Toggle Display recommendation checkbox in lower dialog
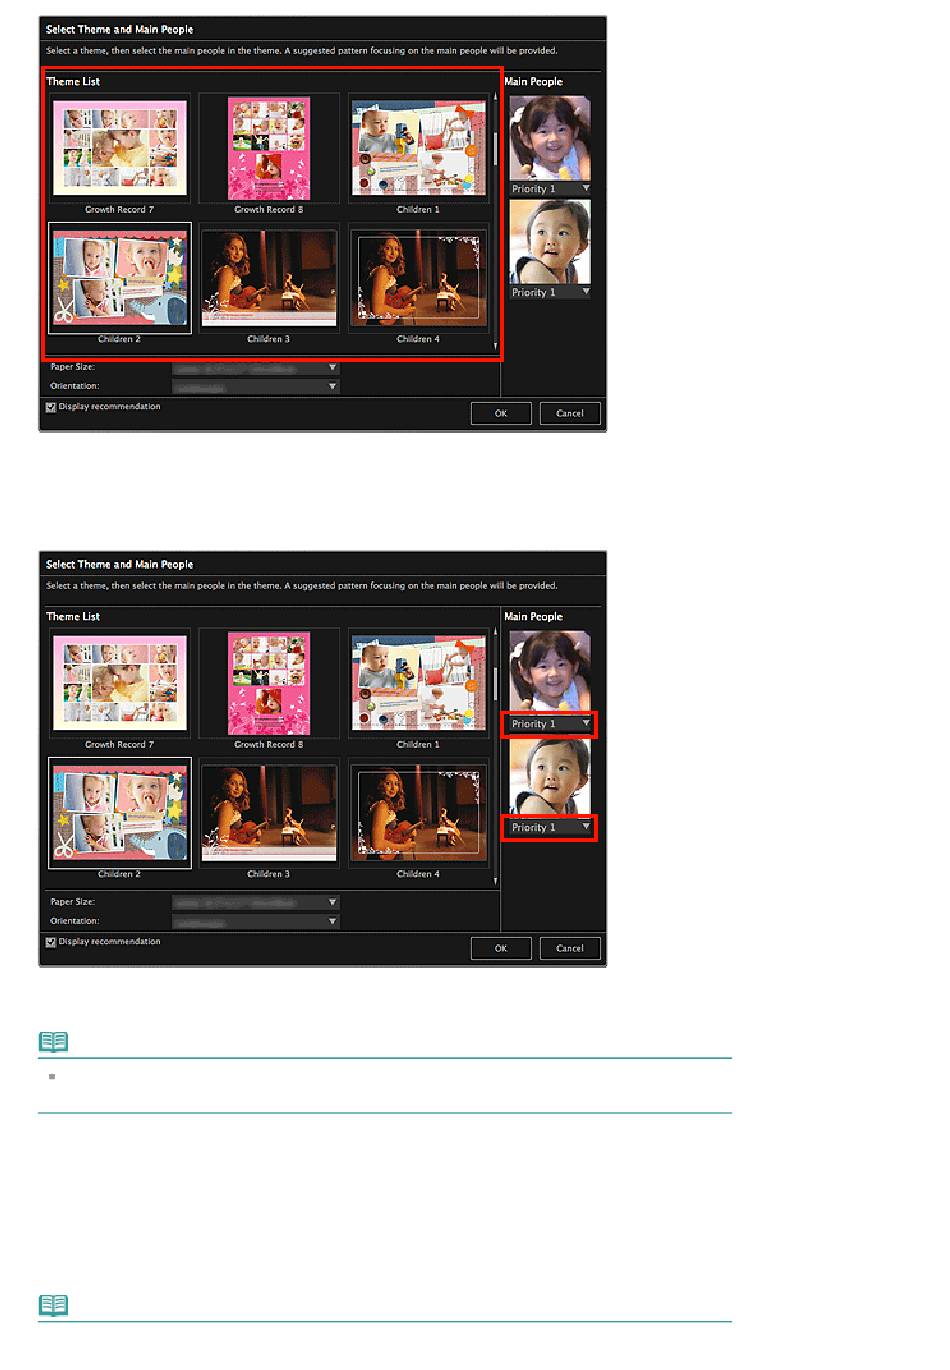 click(x=51, y=943)
